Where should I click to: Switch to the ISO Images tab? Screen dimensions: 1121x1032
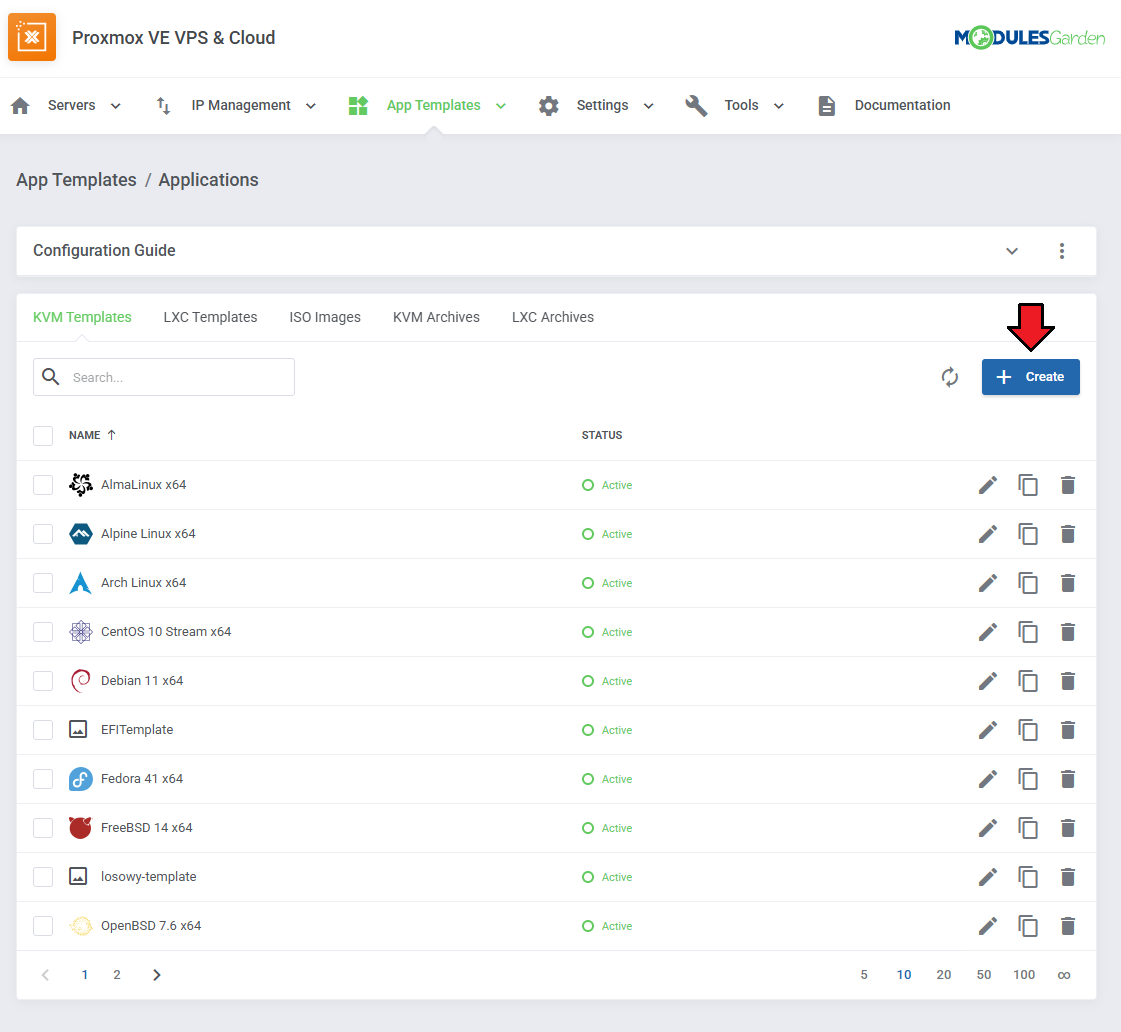(325, 317)
